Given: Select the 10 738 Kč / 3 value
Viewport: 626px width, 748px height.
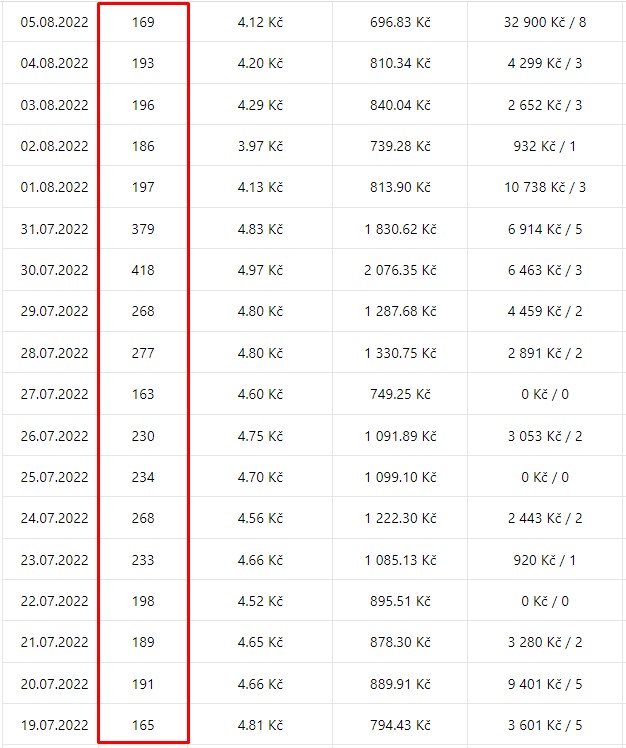Looking at the screenshot, I should [x=545, y=187].
